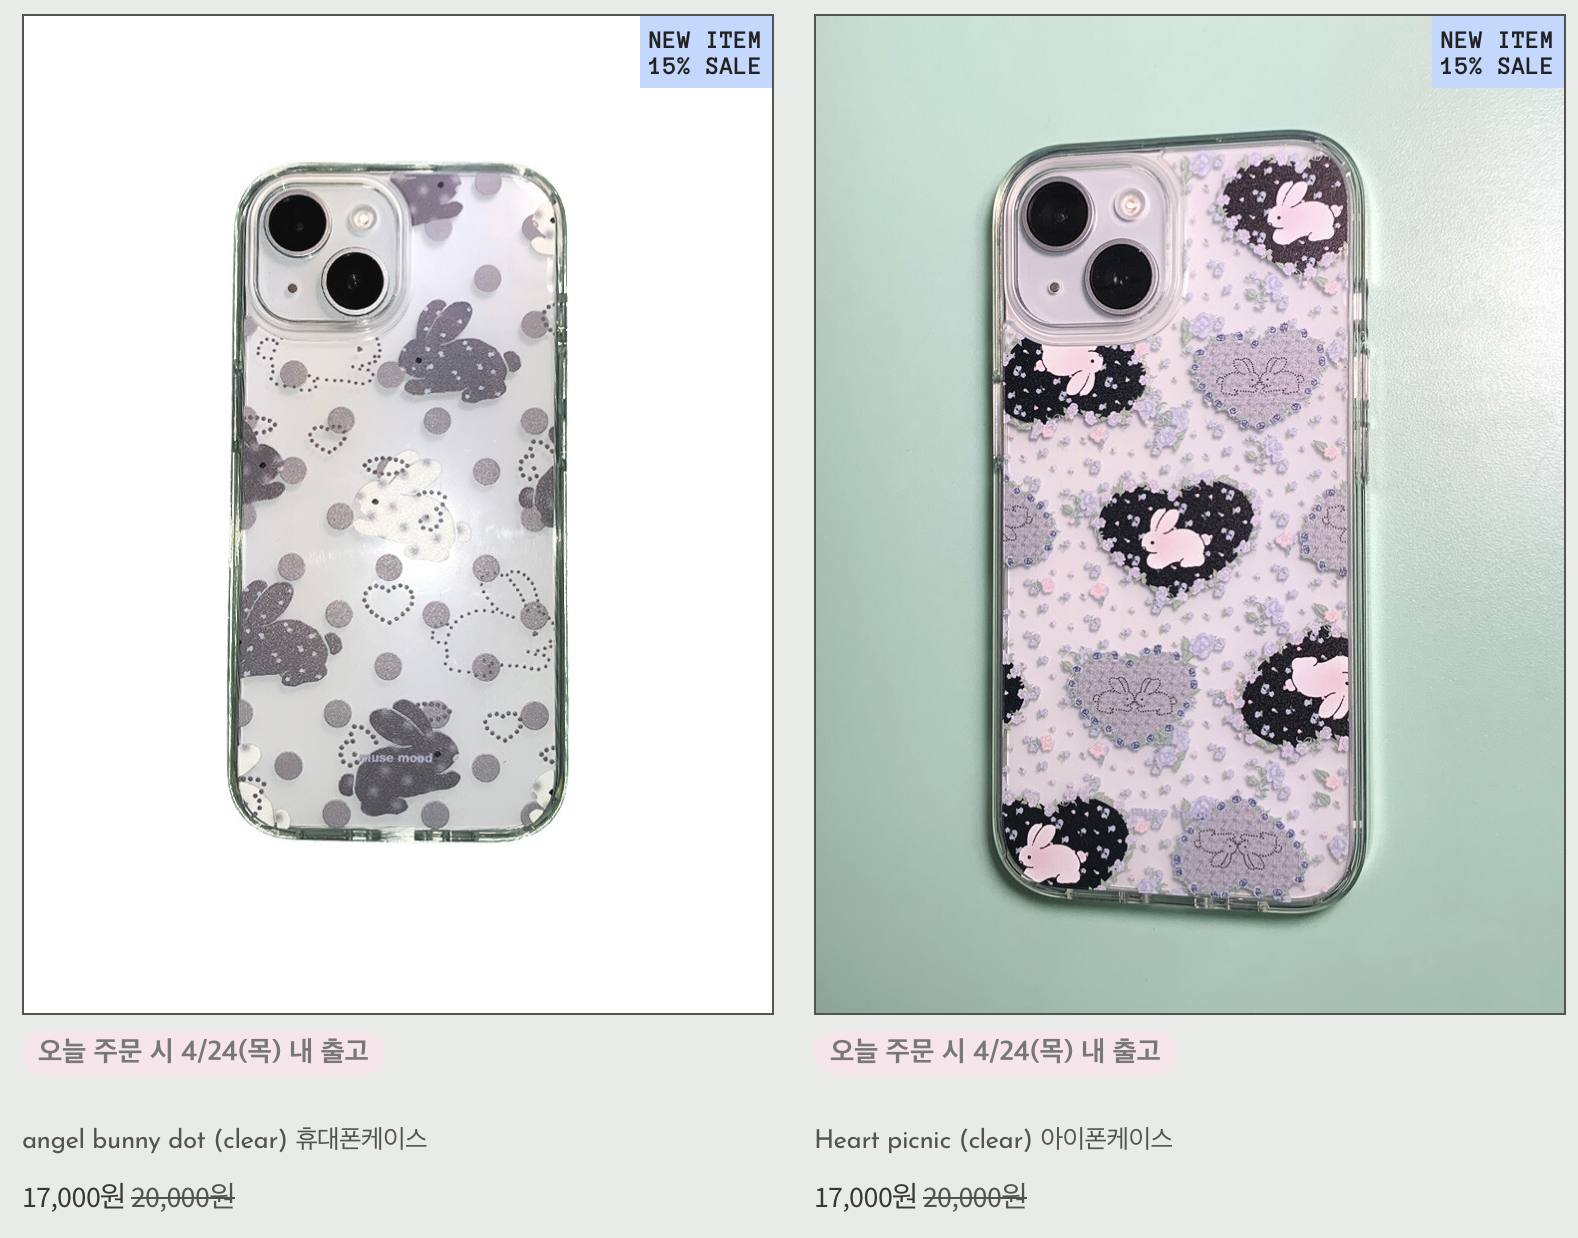Click crossed-out 20,000원 under angel bunny case
Viewport: 1578px width, 1238px height.
point(183,1196)
